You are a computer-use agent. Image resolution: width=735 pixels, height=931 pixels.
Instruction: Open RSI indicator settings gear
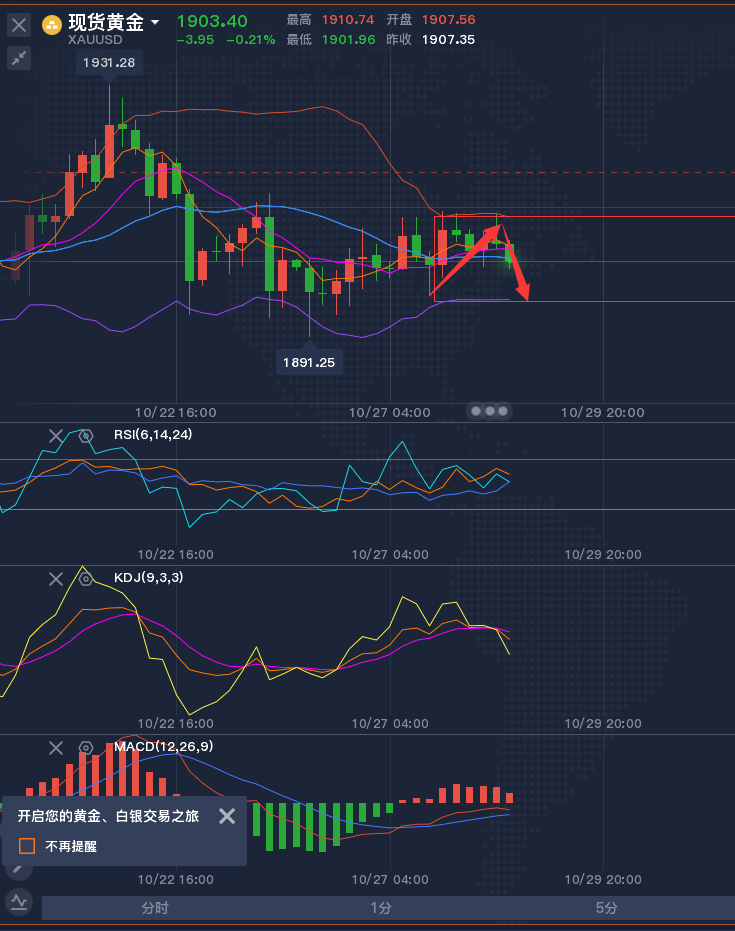[x=86, y=436]
